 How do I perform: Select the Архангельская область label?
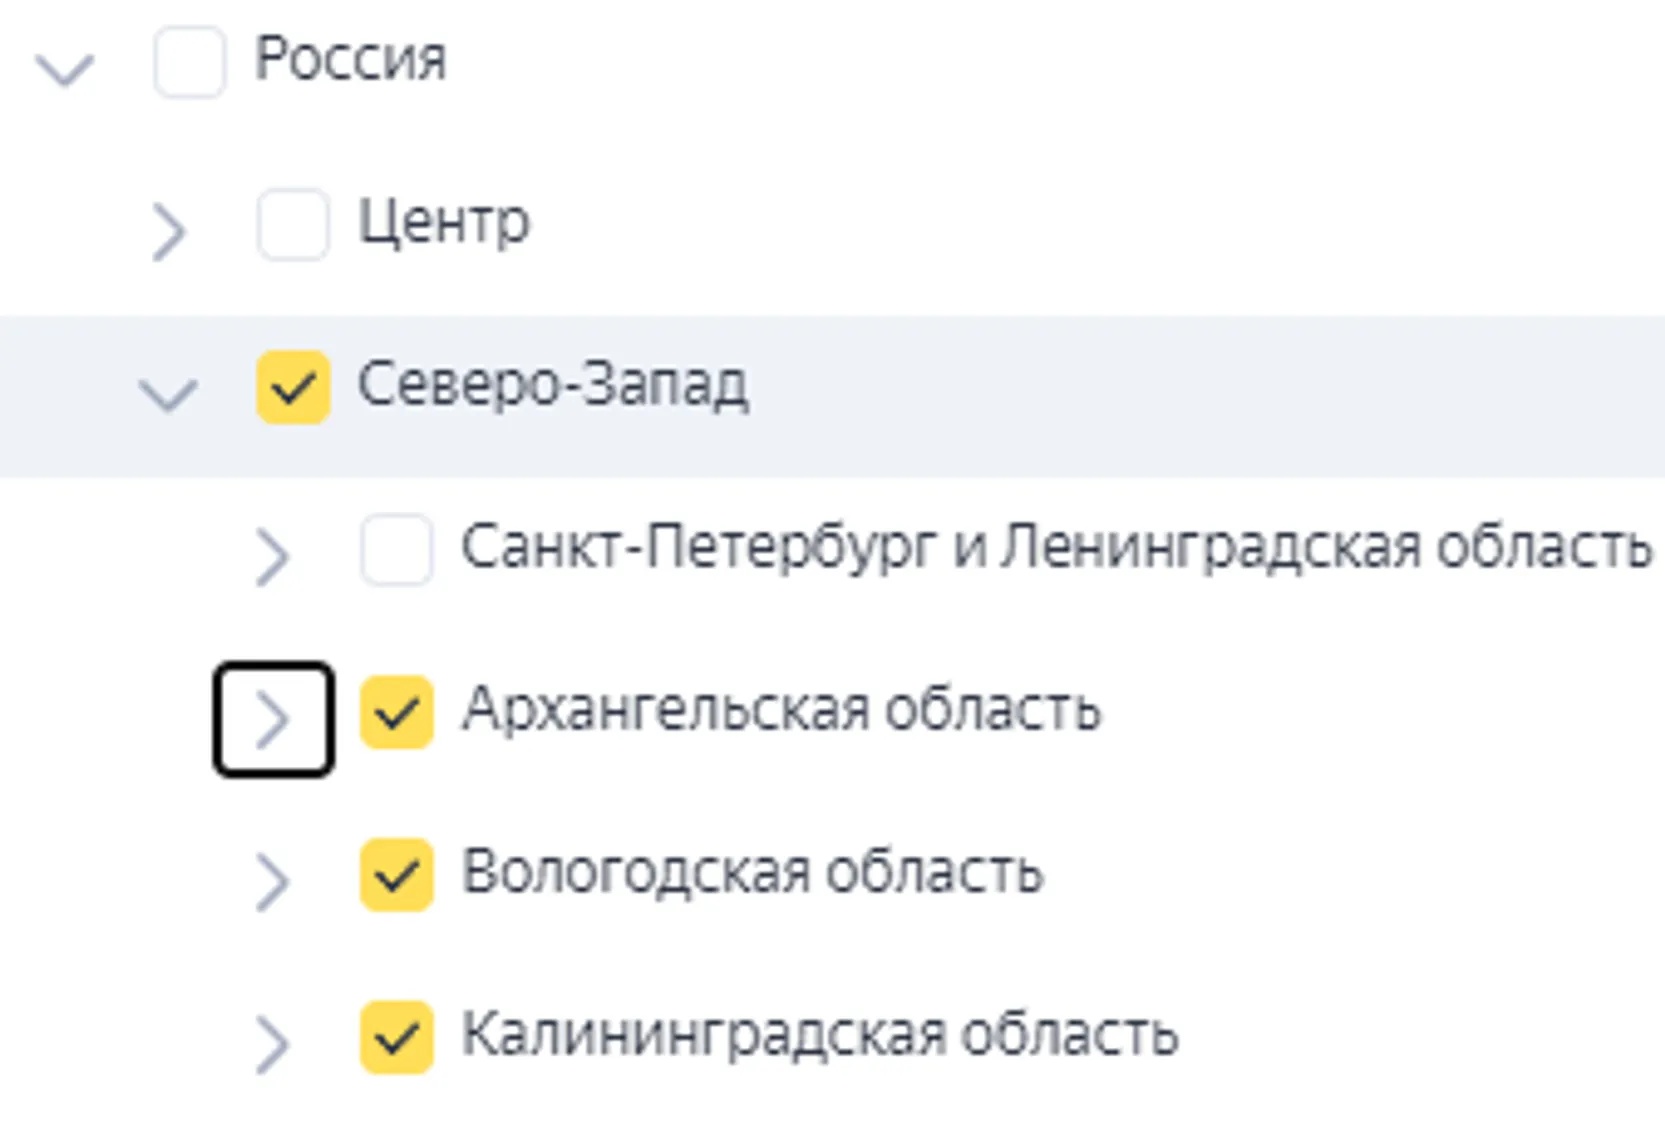click(781, 710)
